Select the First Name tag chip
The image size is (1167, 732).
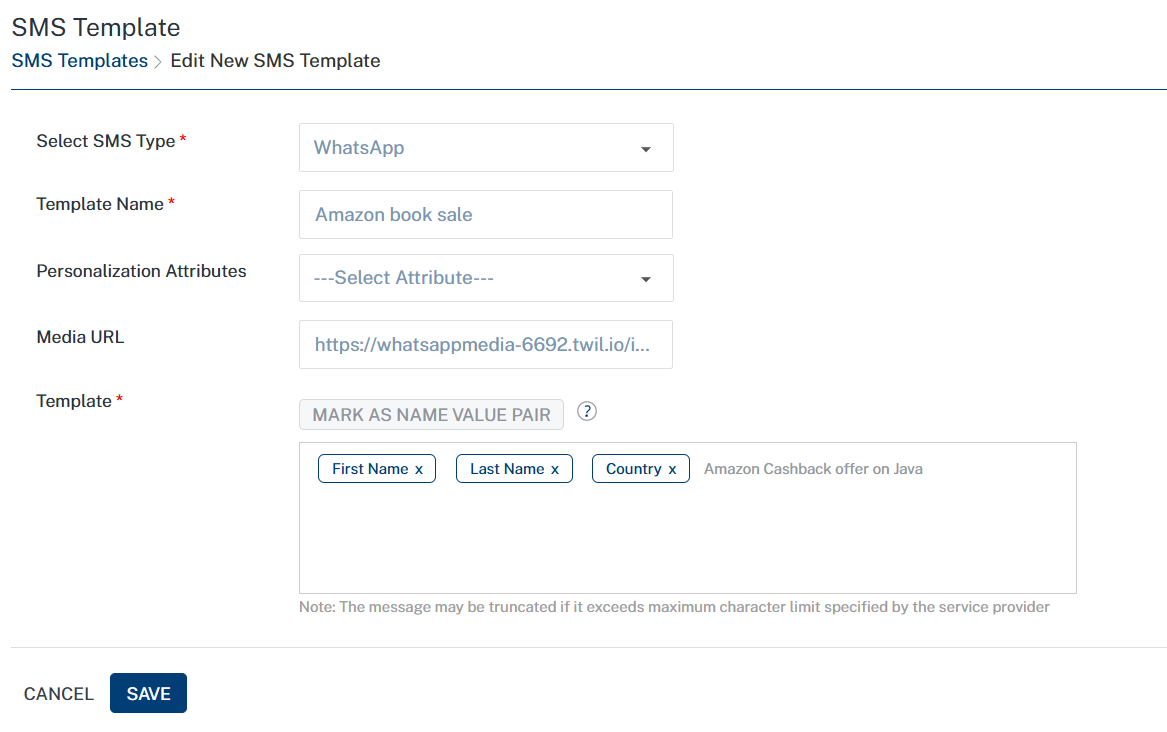pyautogui.click(x=369, y=469)
